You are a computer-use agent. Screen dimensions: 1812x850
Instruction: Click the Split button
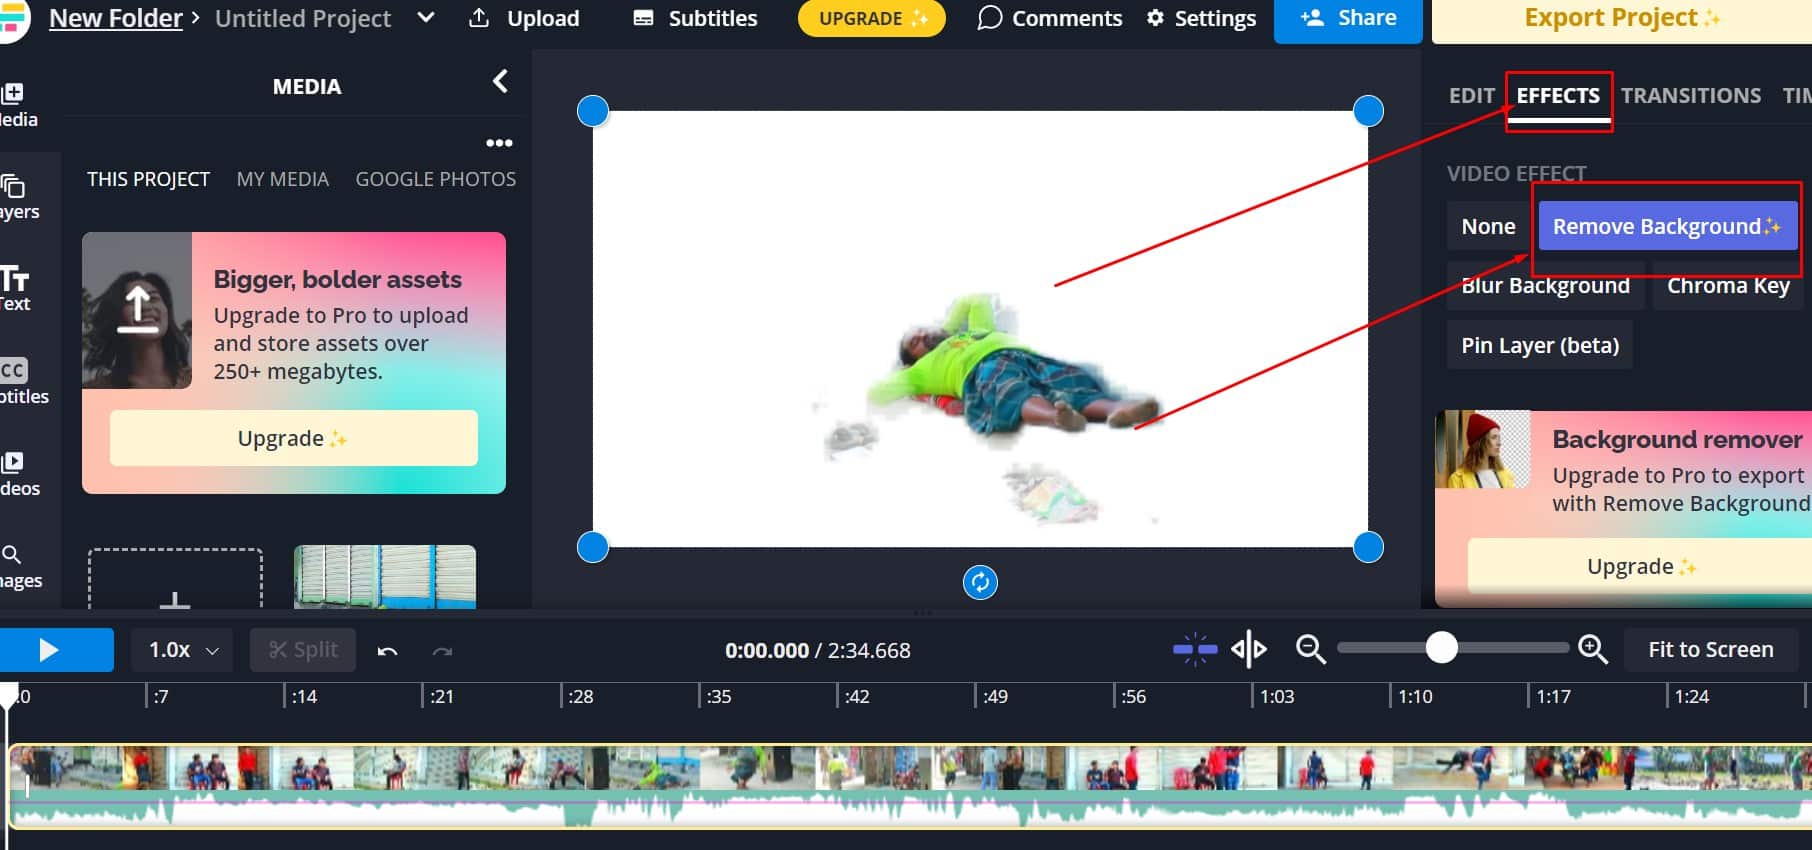(x=303, y=650)
